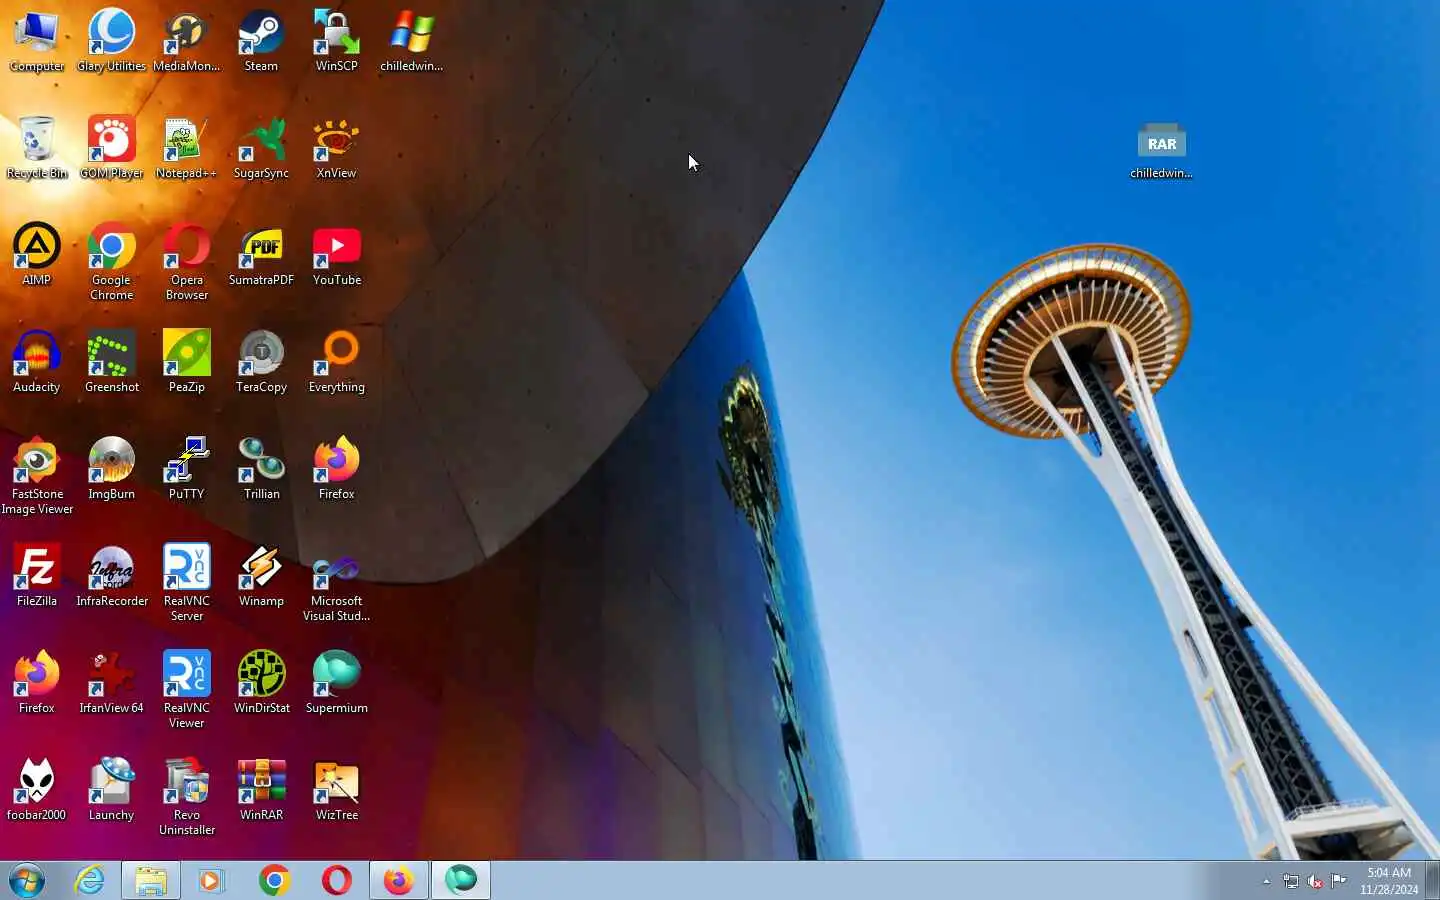
Task: Click the RealVNC Viewer shortcut
Action: point(187,689)
